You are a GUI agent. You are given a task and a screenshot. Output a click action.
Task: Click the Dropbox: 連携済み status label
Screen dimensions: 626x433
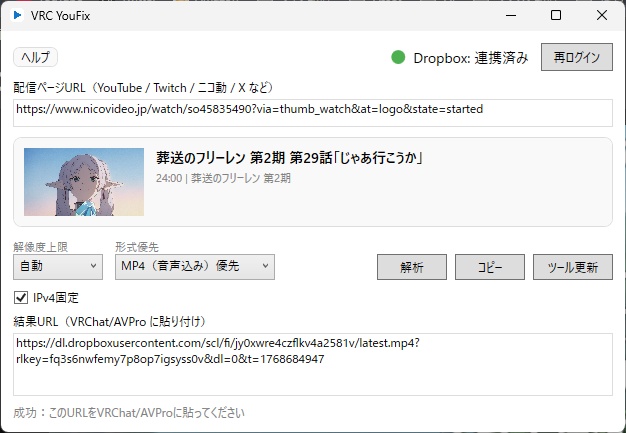pos(471,58)
